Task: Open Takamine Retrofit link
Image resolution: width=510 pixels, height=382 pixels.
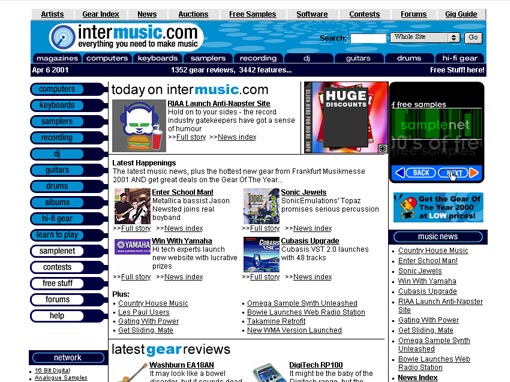Action: pos(276,321)
